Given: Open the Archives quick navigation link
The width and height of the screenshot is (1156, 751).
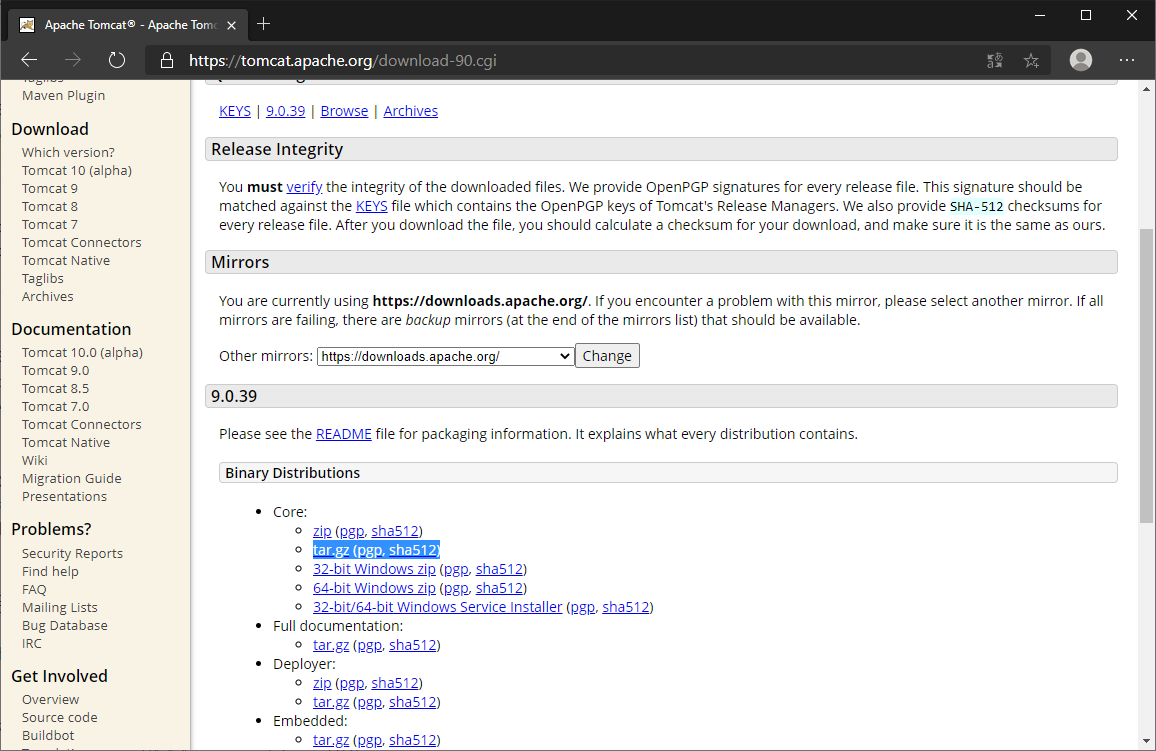Looking at the screenshot, I should pos(411,111).
